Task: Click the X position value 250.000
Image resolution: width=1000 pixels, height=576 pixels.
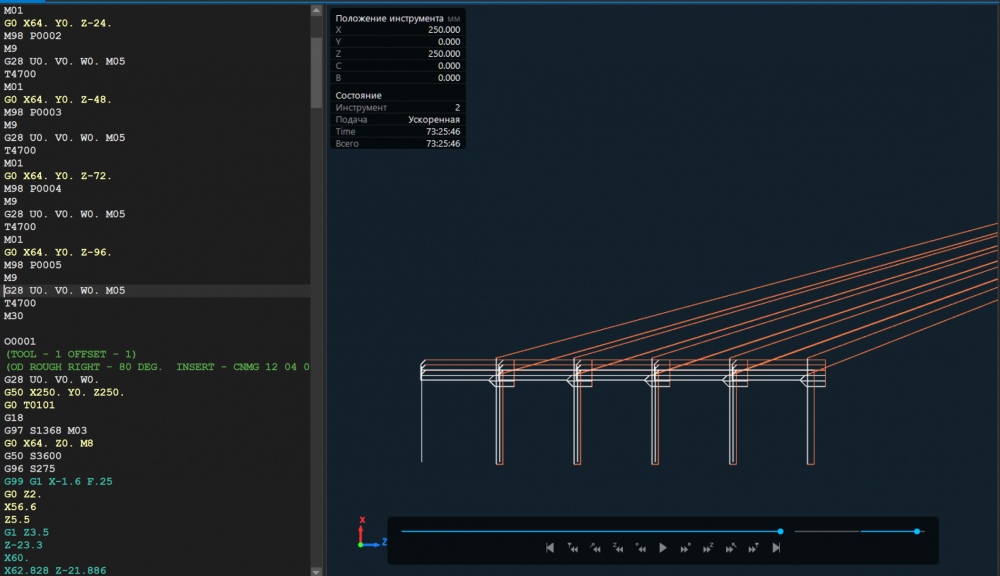Action: point(444,30)
